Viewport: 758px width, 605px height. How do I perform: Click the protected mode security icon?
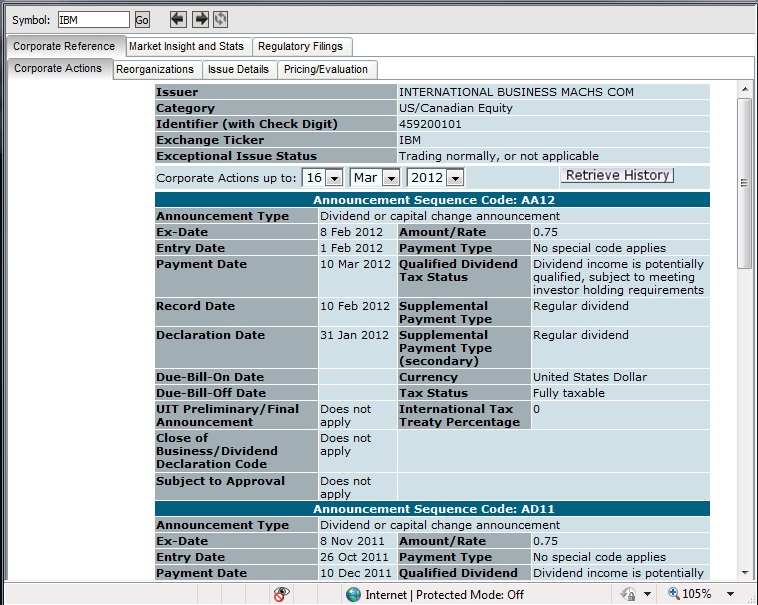pyautogui.click(x=628, y=593)
